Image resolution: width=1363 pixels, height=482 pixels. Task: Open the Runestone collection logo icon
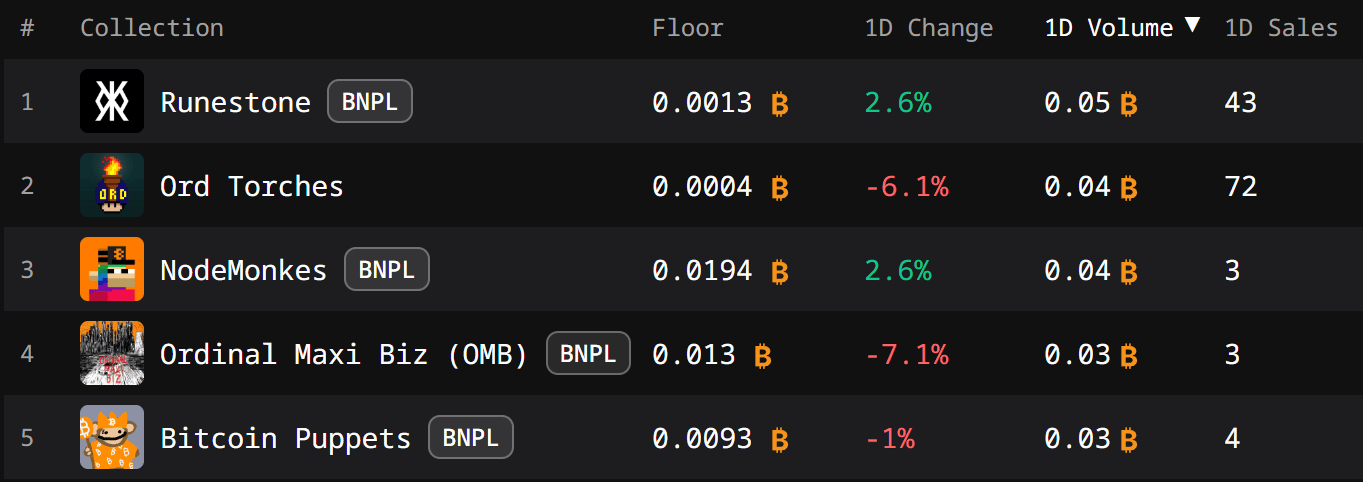click(x=112, y=101)
